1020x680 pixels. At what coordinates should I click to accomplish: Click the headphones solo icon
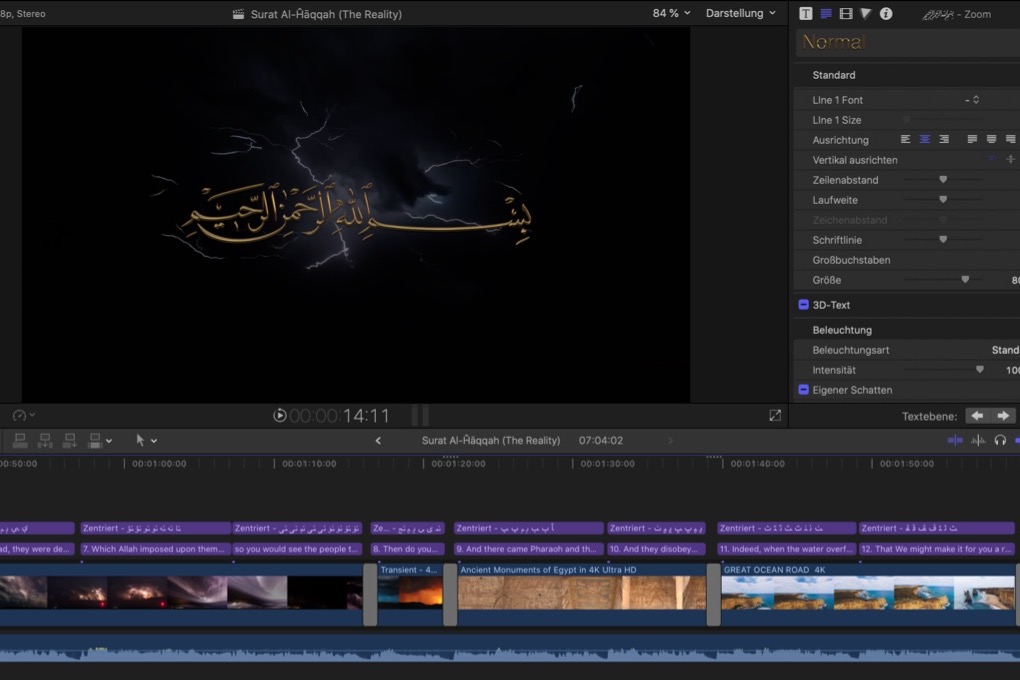(x=999, y=441)
